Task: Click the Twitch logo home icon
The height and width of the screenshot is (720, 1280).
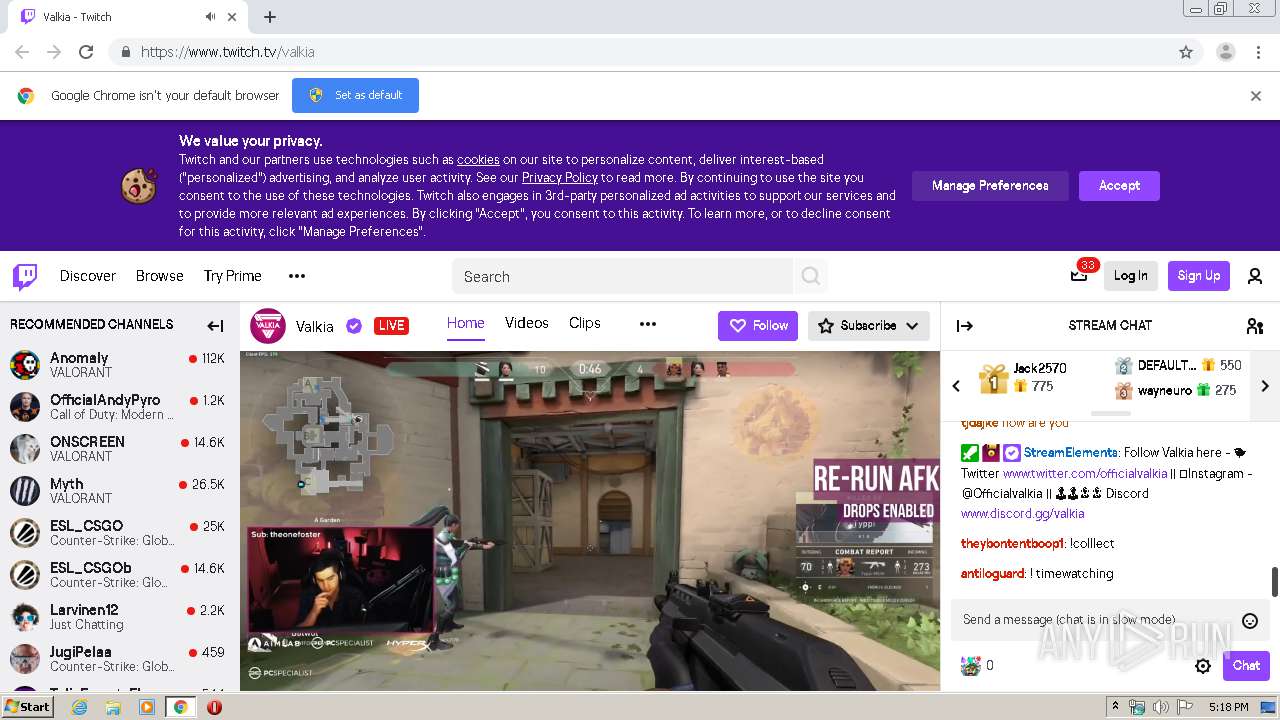Action: coord(25,276)
